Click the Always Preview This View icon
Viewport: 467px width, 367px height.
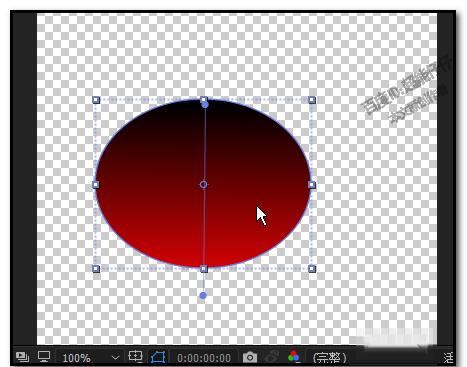(x=22, y=357)
